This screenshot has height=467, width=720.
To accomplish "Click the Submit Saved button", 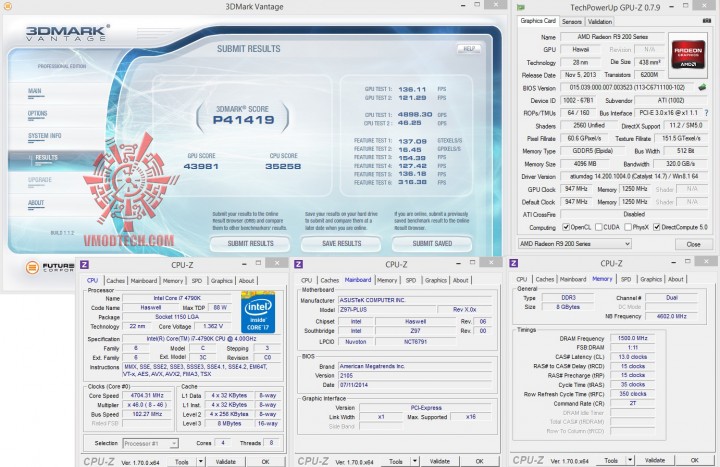I will (432, 244).
